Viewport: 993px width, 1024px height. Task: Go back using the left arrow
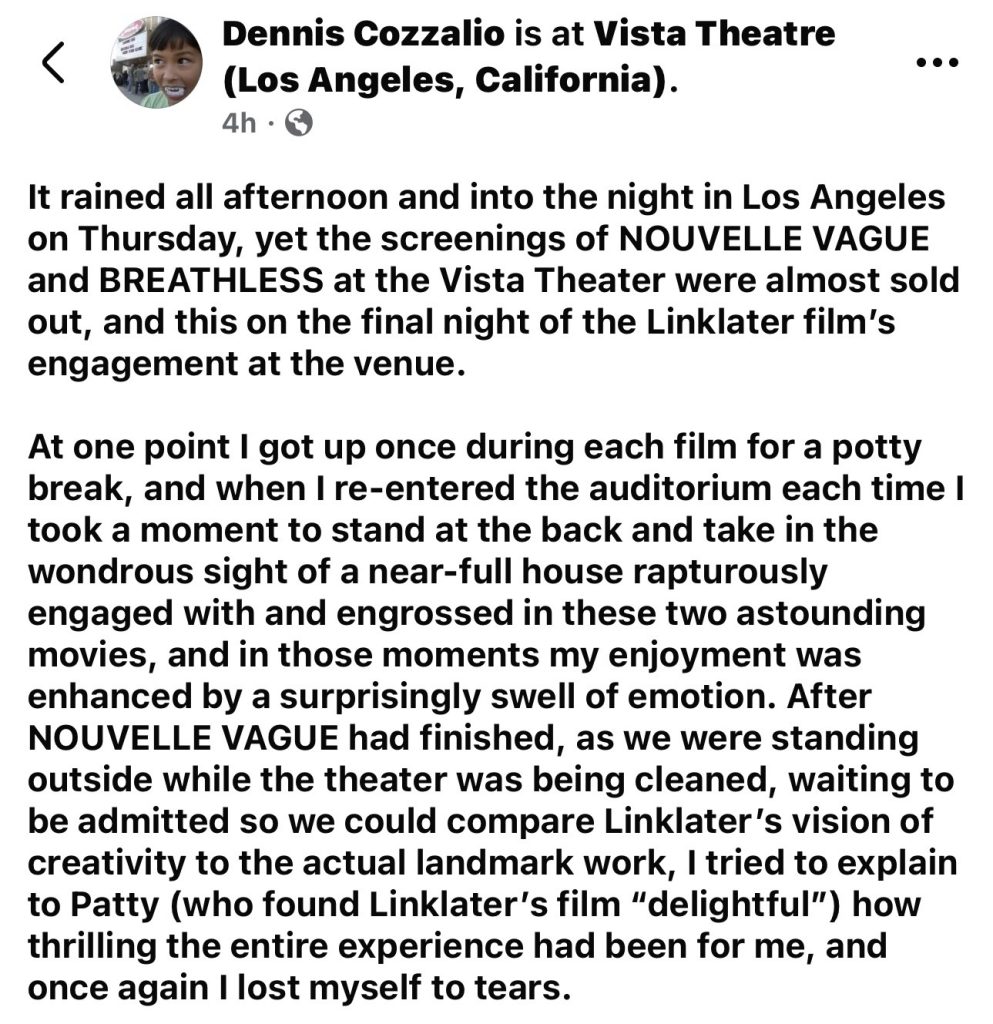pos(55,63)
